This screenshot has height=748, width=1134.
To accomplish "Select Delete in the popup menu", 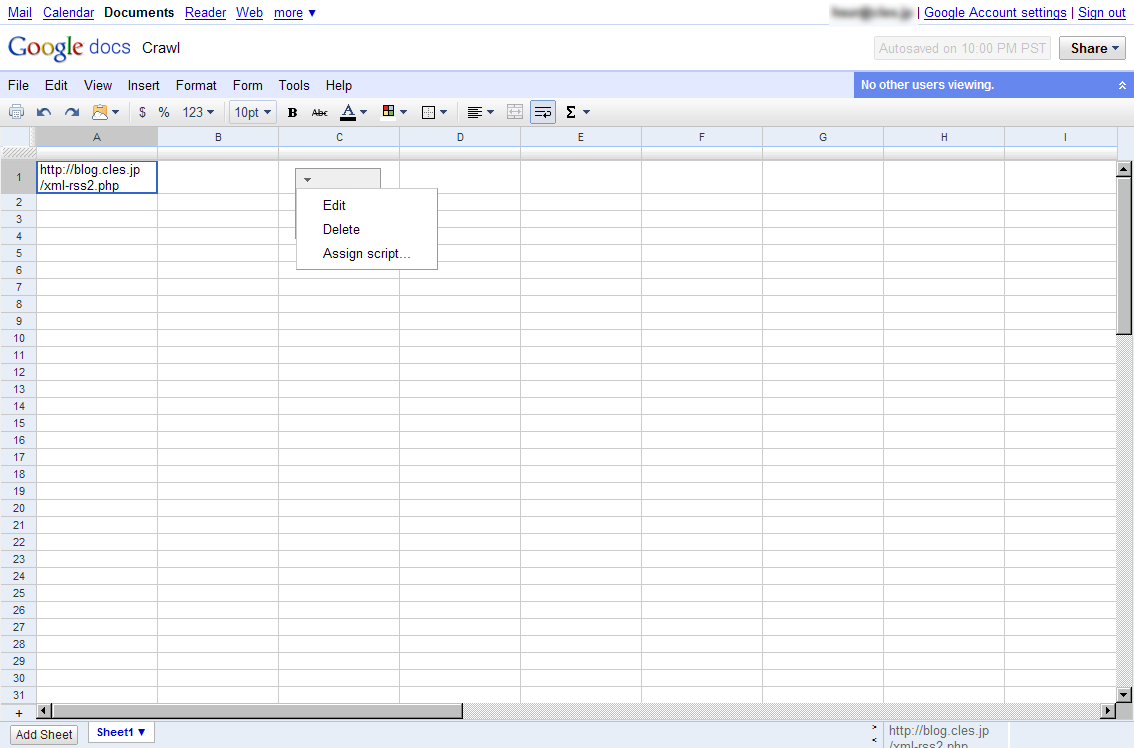I will pos(341,230).
